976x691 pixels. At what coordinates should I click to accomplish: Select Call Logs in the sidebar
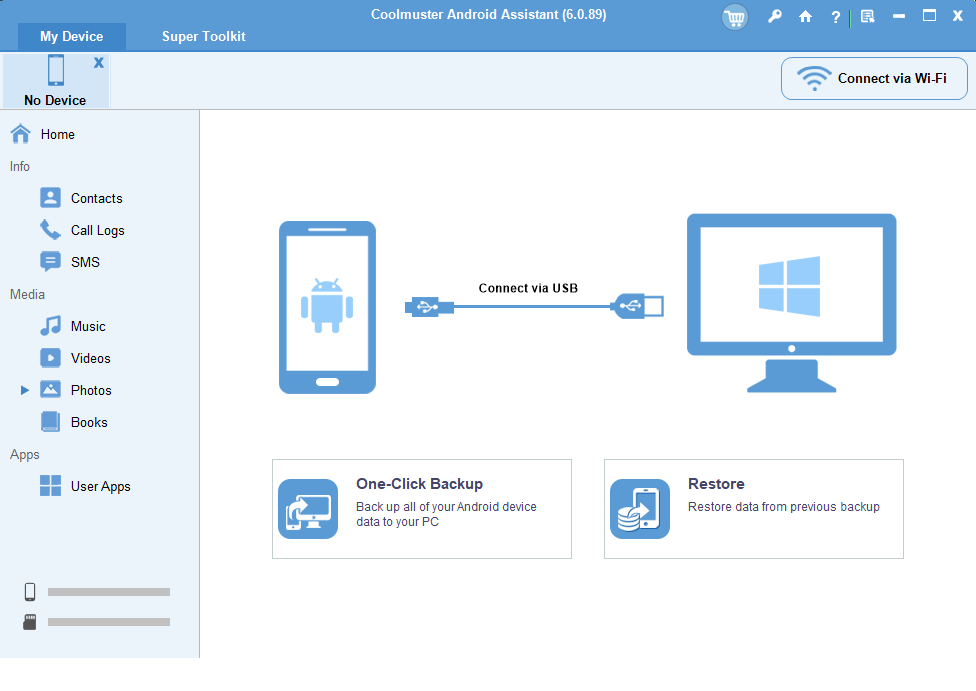point(97,230)
